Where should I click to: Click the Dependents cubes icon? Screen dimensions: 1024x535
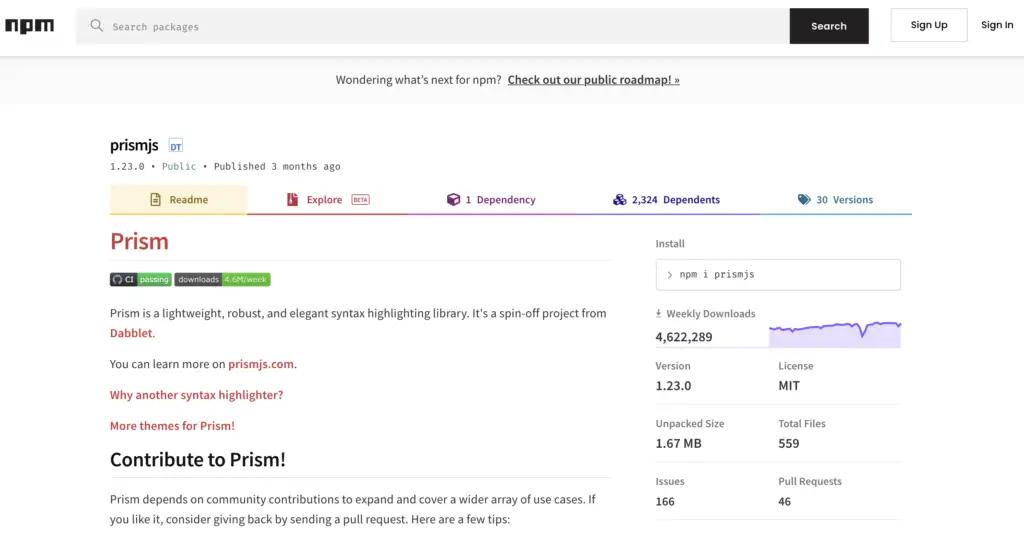(x=620, y=199)
